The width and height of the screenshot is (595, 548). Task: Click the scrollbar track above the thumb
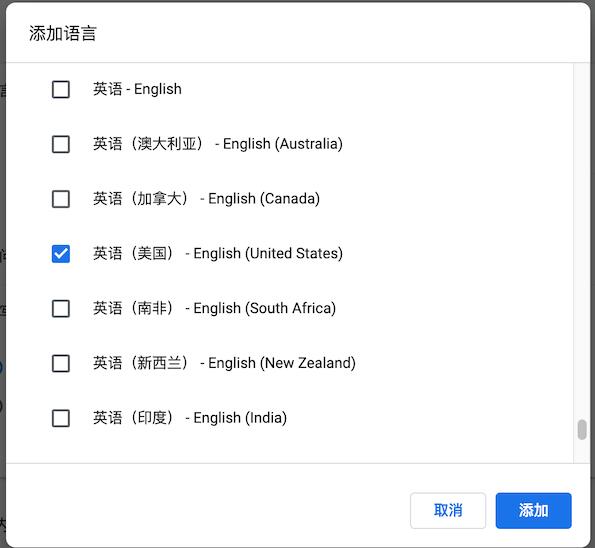pos(582,241)
